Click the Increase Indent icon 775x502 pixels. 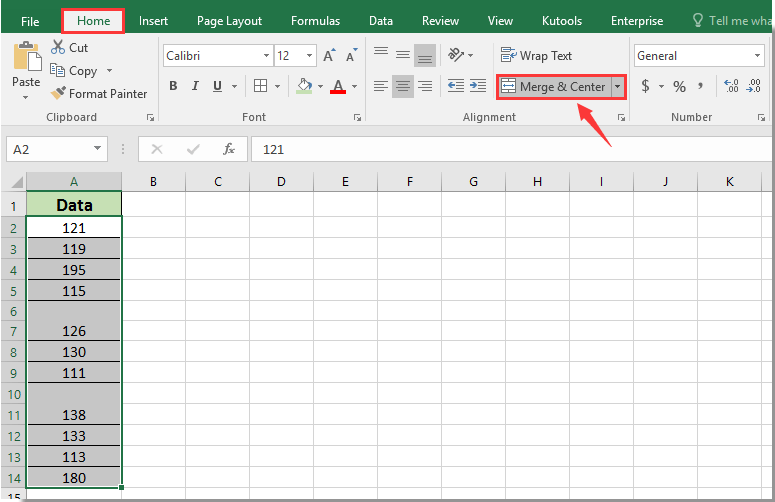pos(477,86)
